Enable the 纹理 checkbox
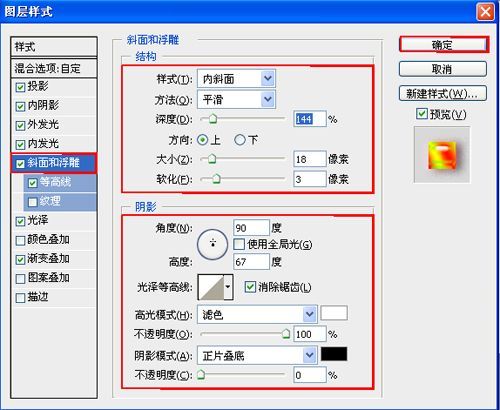The height and width of the screenshot is (410, 500). tap(33, 202)
